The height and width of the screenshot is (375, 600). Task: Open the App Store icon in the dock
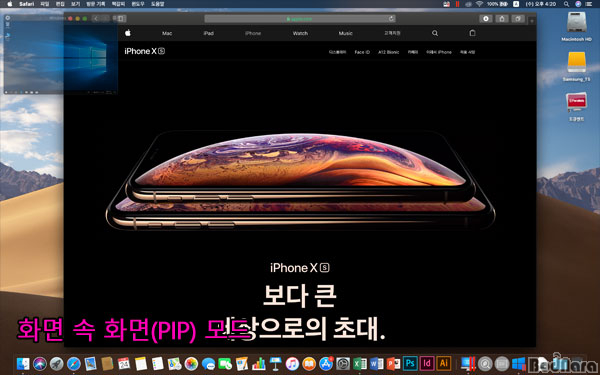(326, 363)
